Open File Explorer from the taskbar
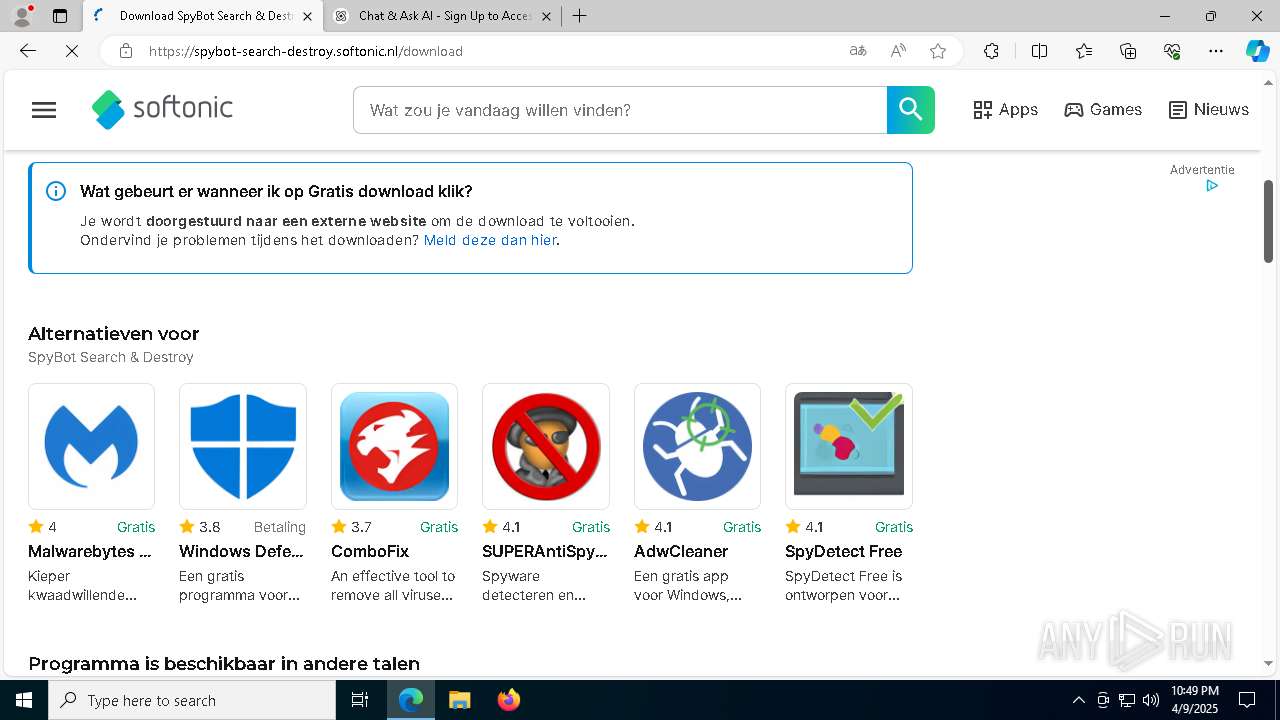Screen dimensions: 1280x720 (x=459, y=700)
